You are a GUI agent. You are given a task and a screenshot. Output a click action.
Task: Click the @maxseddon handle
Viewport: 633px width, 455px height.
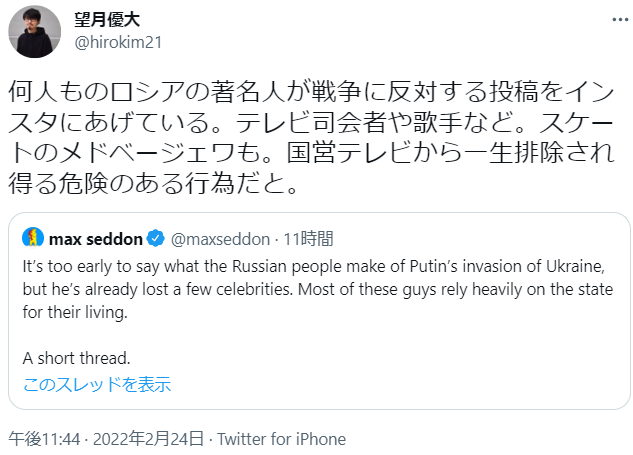[x=216, y=239]
